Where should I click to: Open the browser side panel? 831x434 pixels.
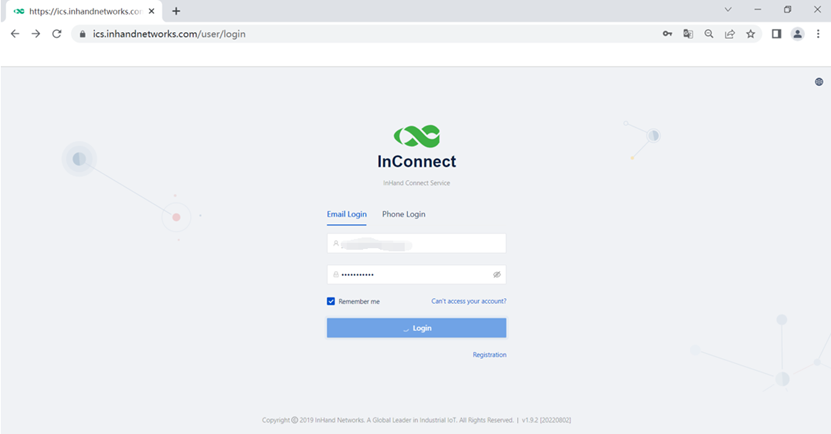click(x=776, y=34)
